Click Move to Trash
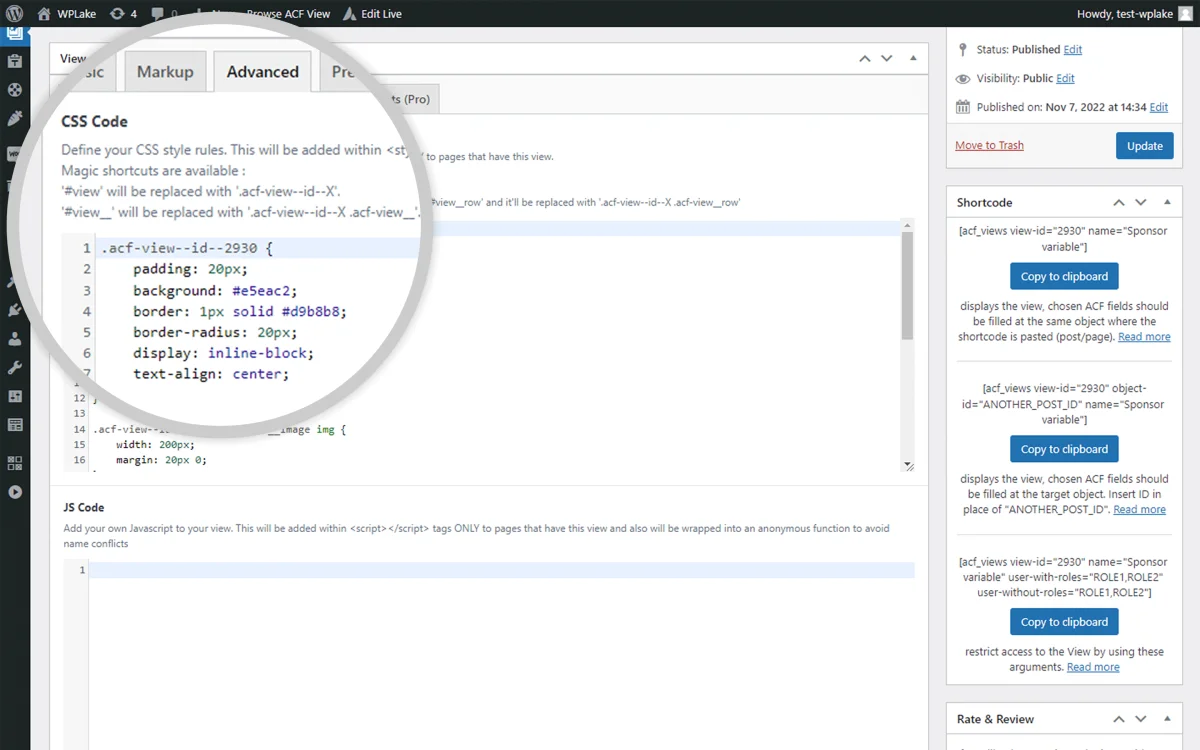 coord(989,146)
